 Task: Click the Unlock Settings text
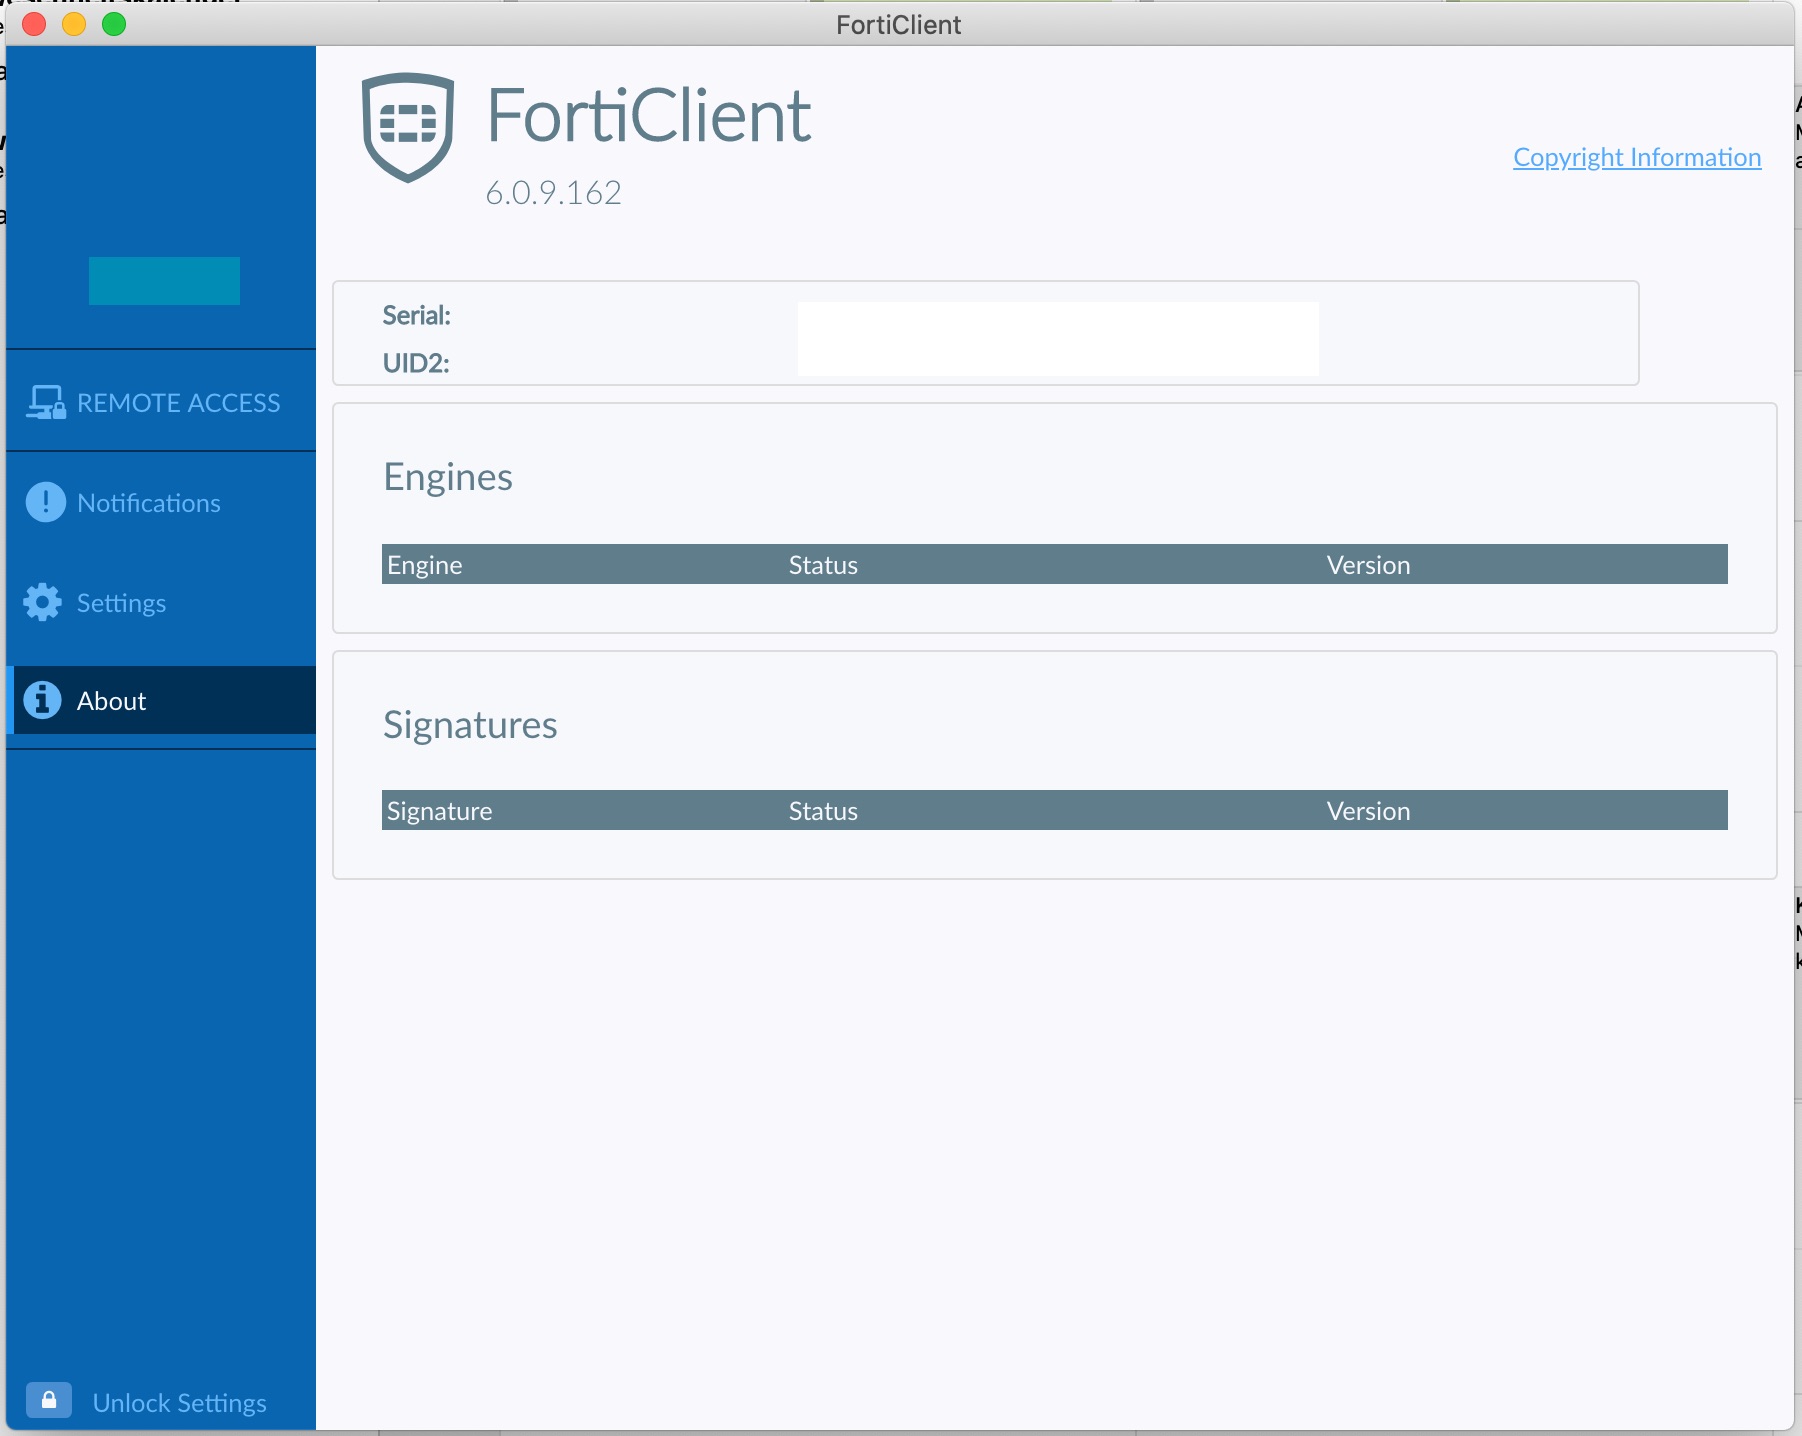(x=179, y=1403)
